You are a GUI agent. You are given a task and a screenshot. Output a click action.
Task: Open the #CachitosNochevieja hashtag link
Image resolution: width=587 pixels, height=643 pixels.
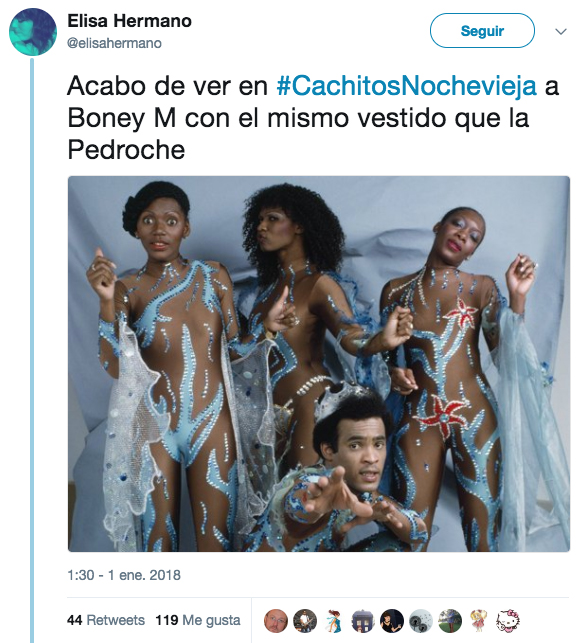point(407,86)
